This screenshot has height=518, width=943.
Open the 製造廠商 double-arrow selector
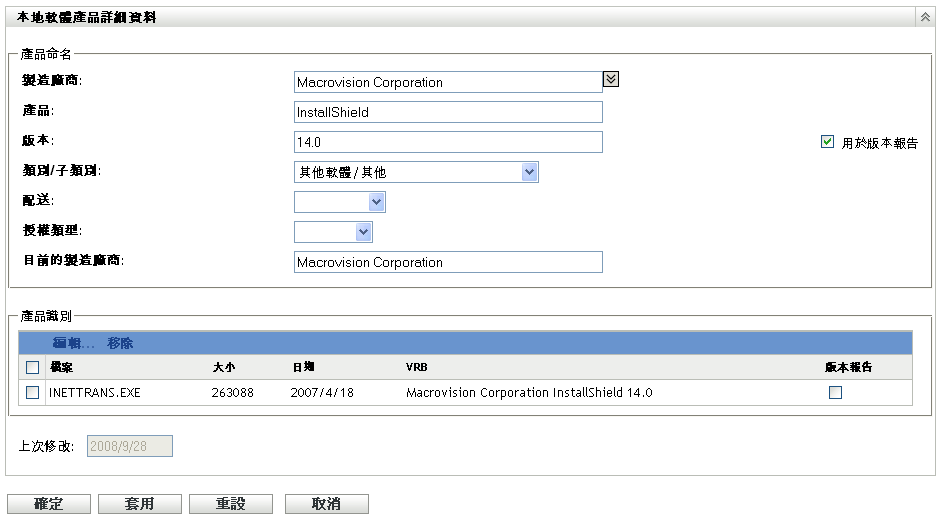(610, 79)
